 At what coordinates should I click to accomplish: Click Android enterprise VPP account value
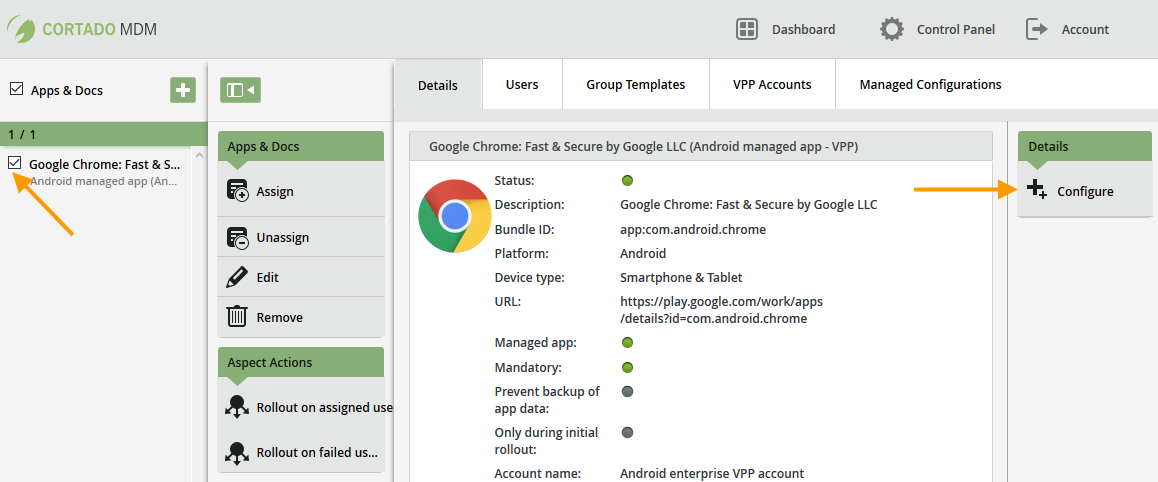click(x=712, y=473)
